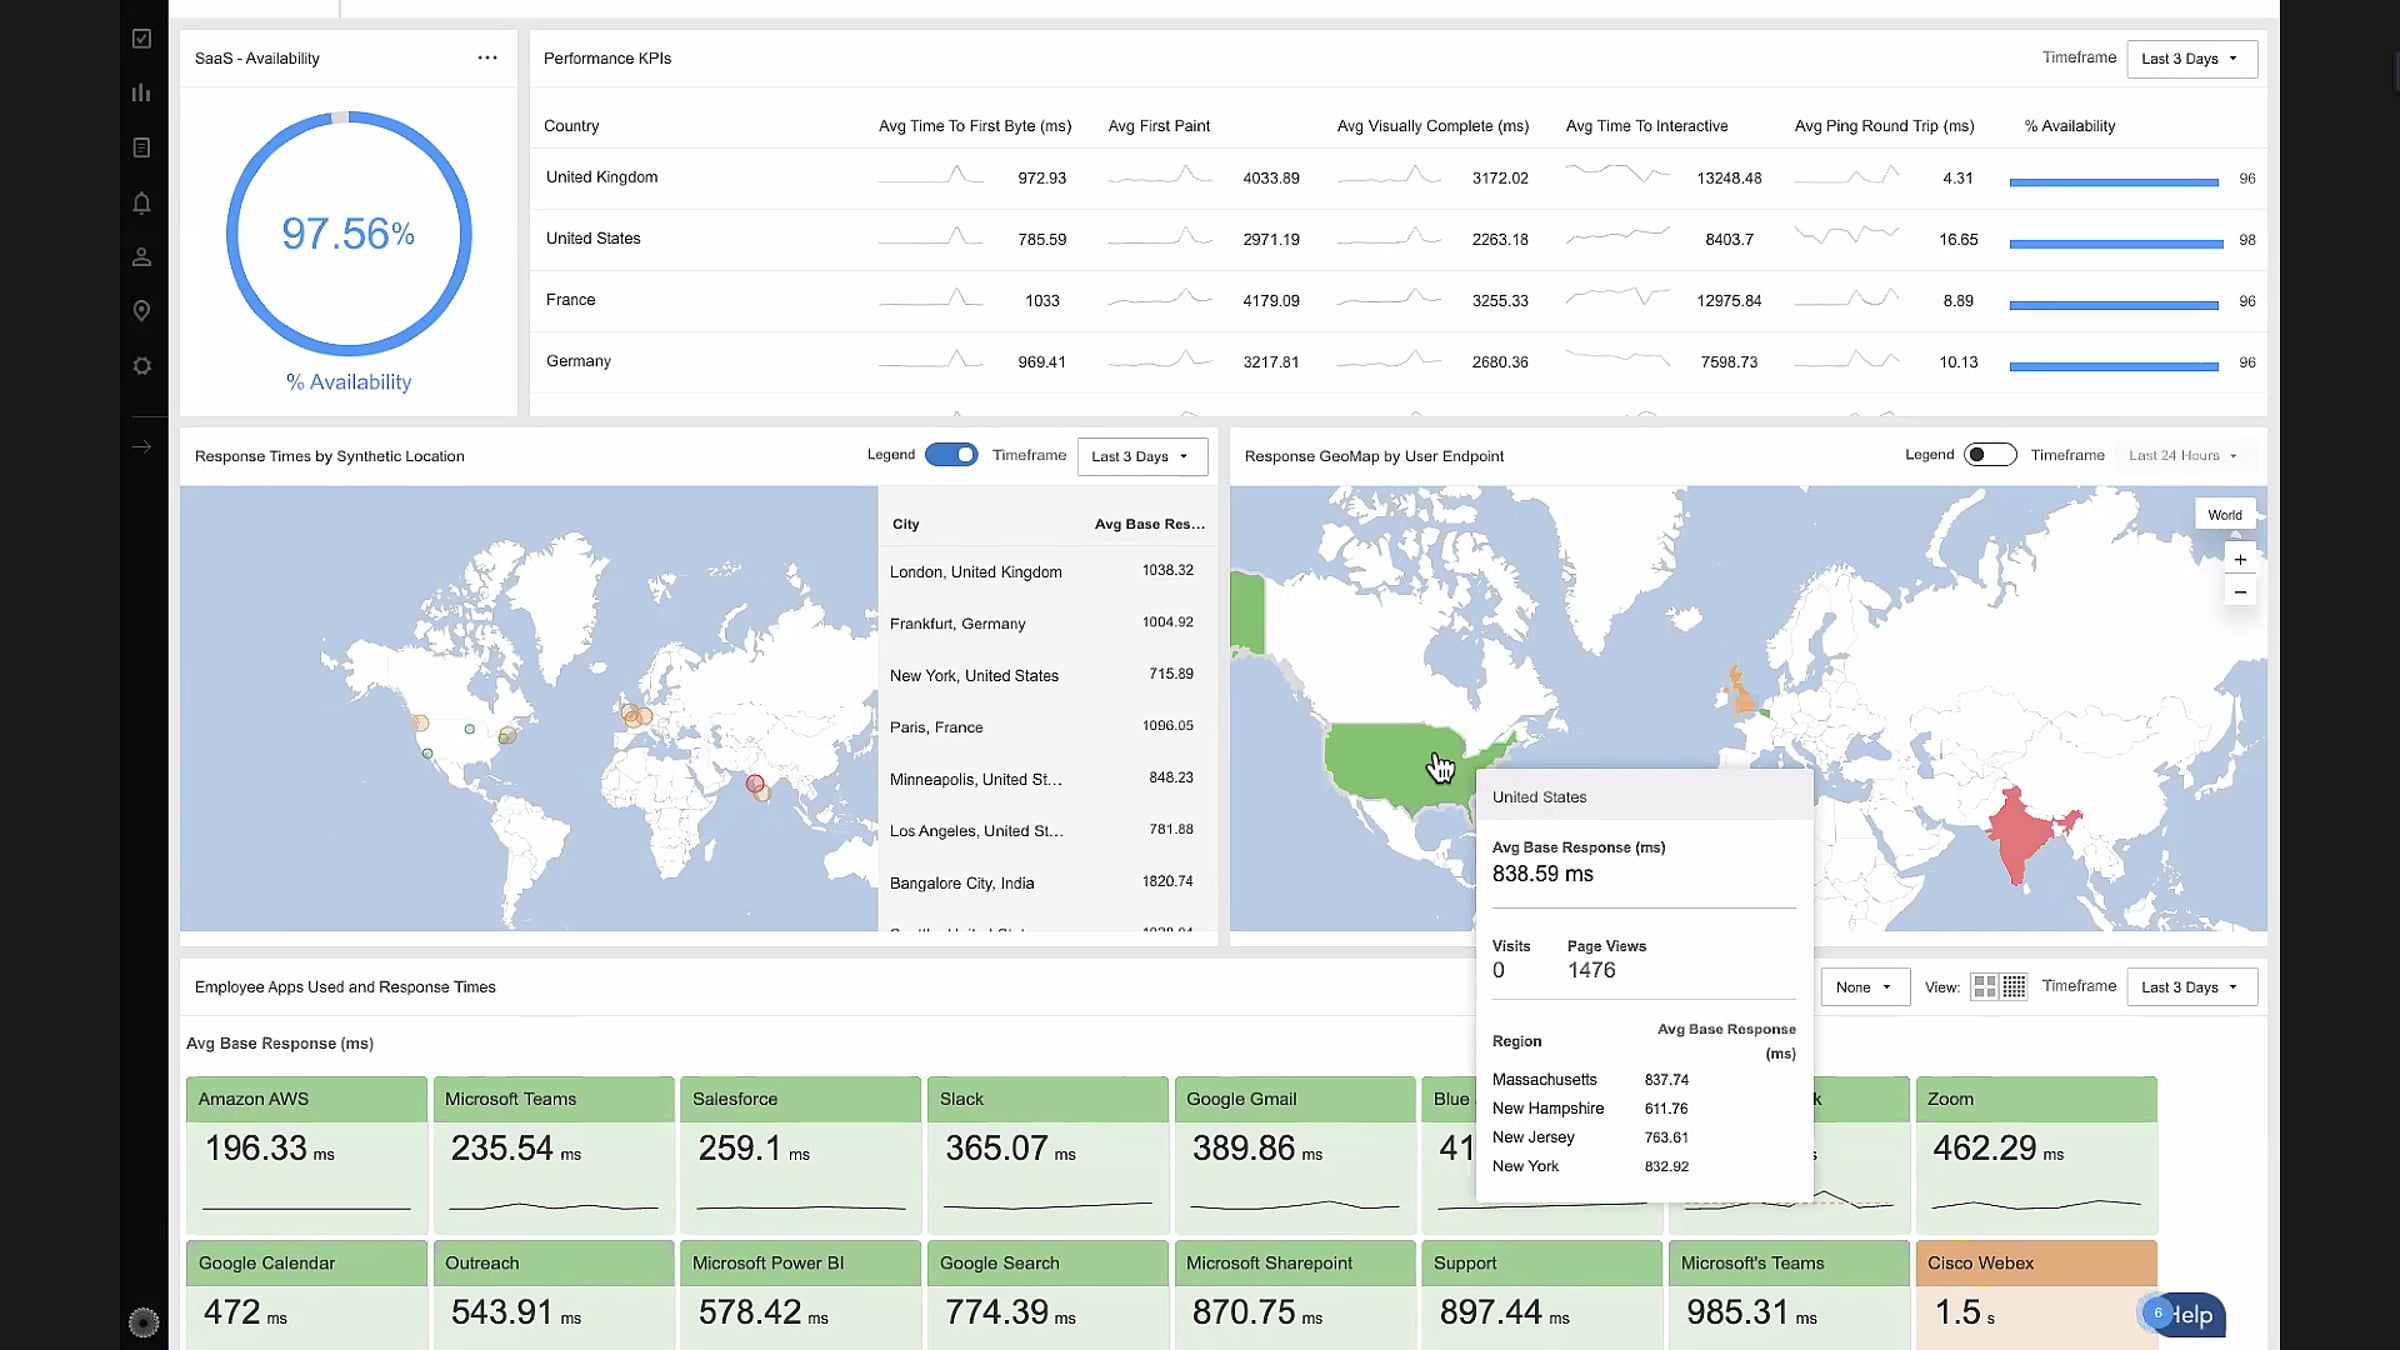Switch to large tile view
Screen dimensions: 2400x1350
point(1984,987)
